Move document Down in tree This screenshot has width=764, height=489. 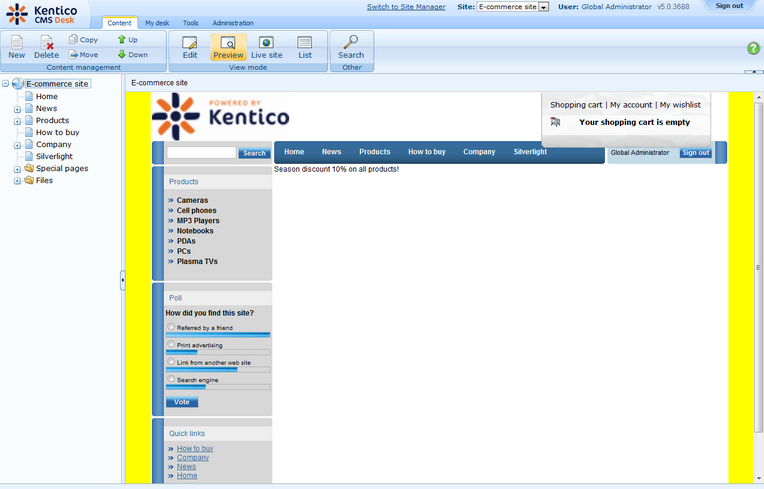pos(133,55)
